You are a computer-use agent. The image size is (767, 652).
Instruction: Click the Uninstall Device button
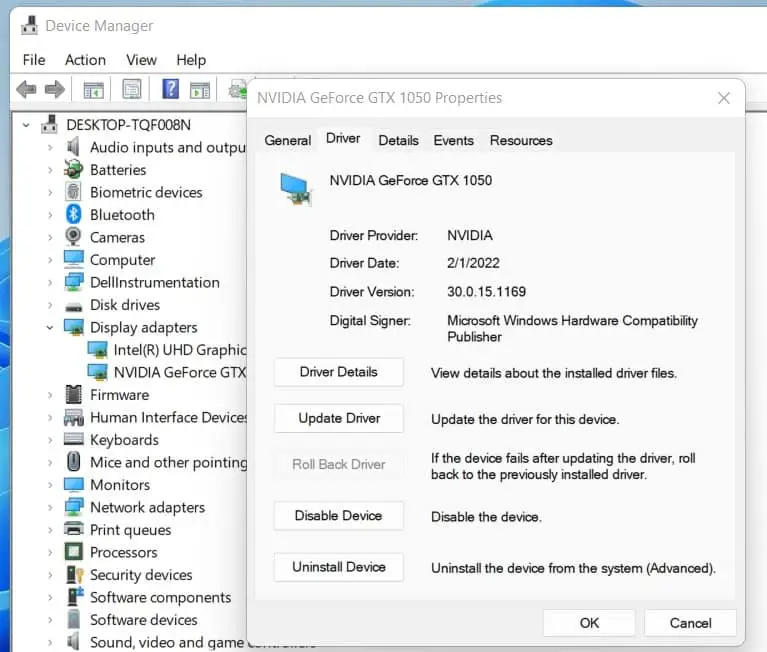click(338, 567)
